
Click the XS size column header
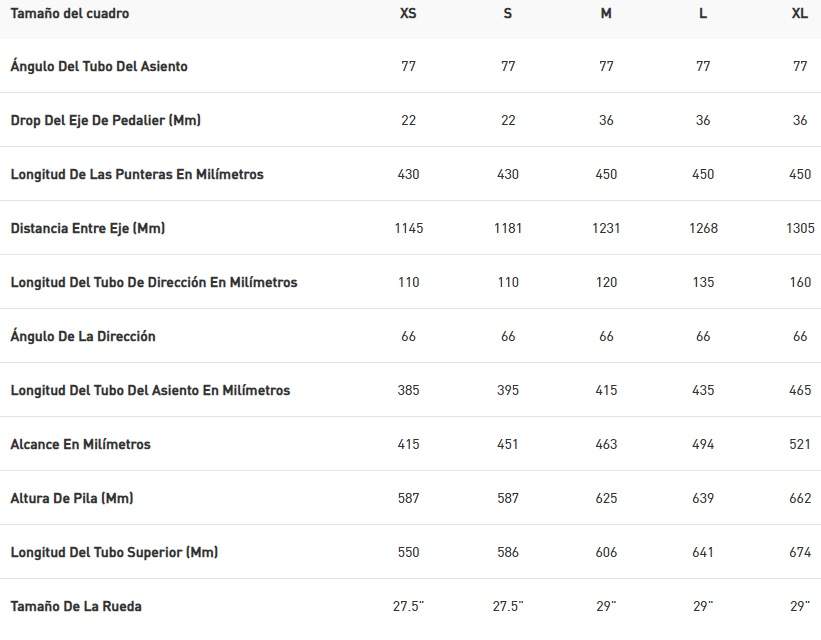coord(408,14)
